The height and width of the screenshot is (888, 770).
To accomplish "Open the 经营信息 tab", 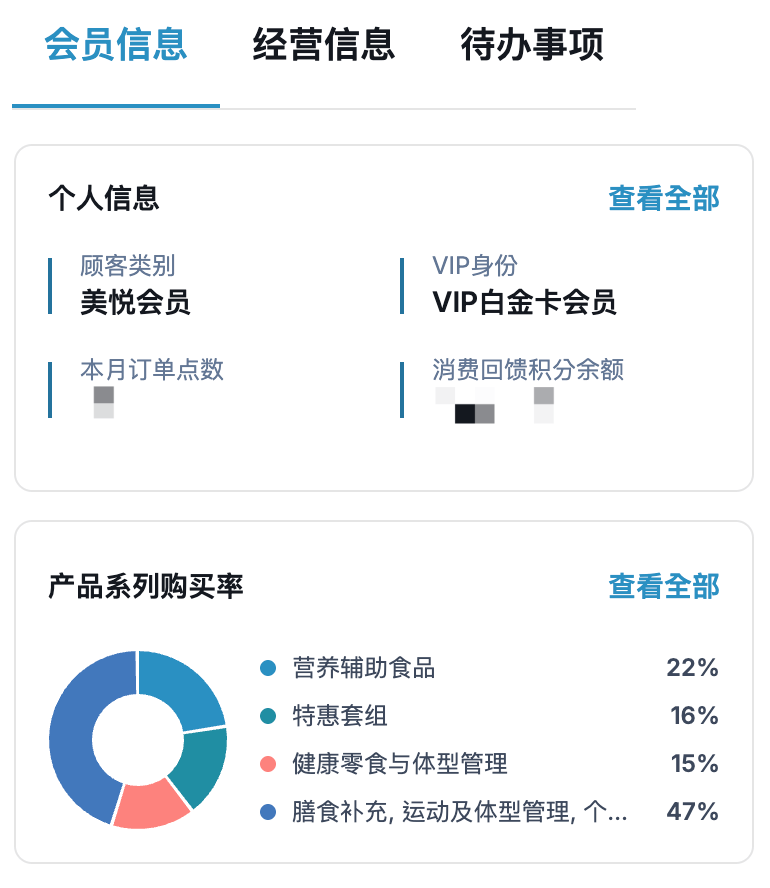I will tap(323, 45).
